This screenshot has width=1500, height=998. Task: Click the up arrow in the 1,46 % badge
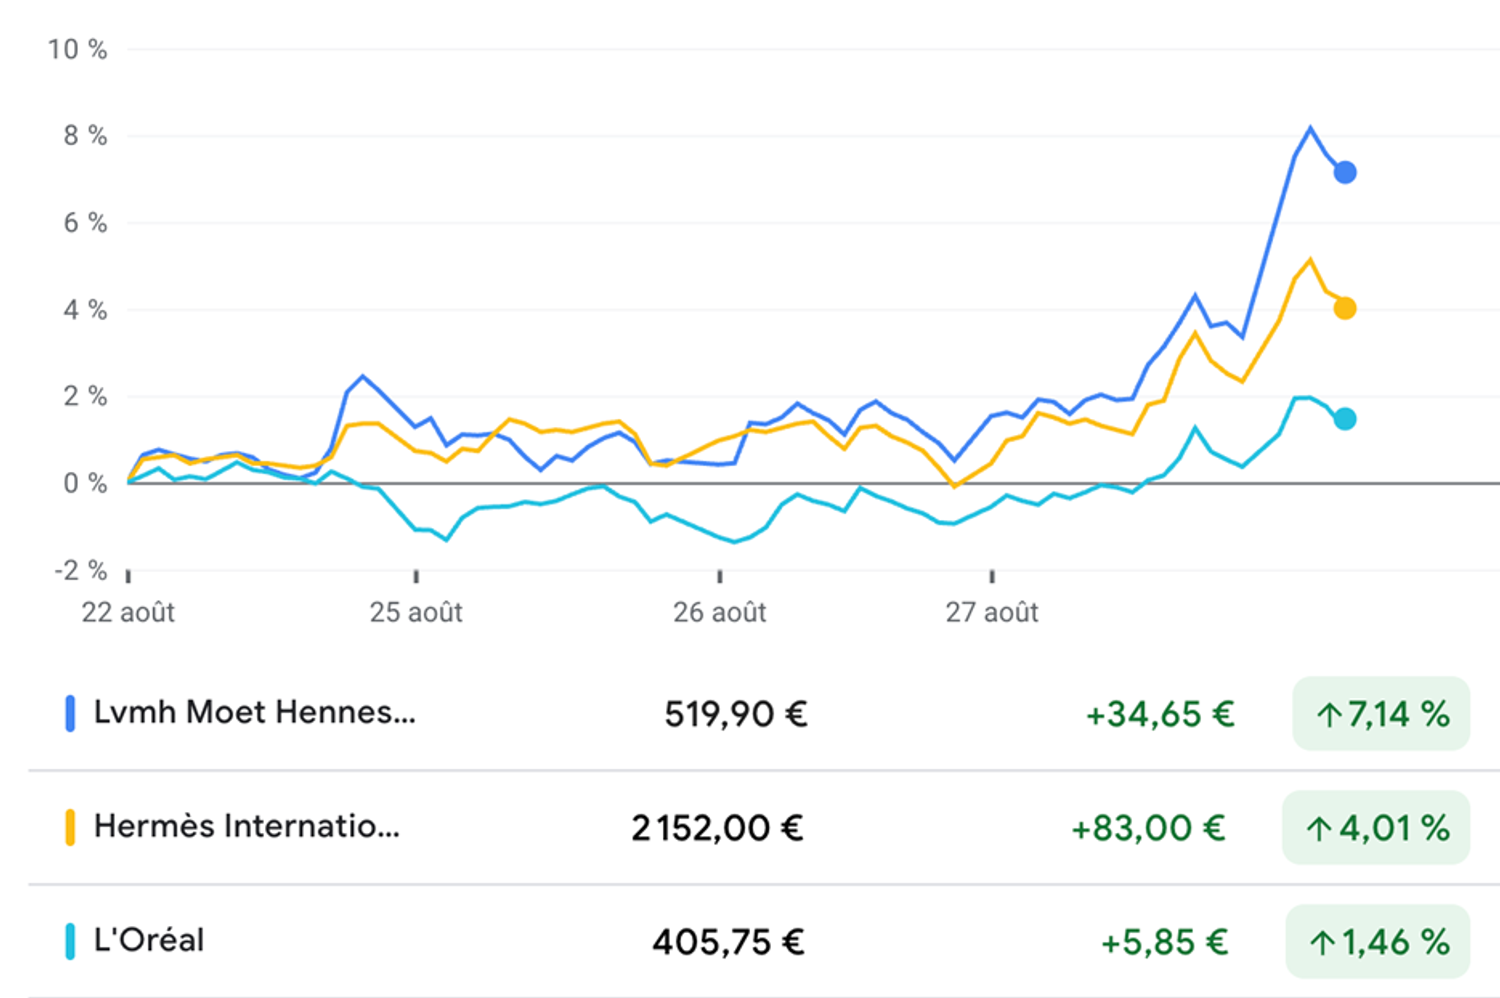pyautogui.click(x=1322, y=943)
